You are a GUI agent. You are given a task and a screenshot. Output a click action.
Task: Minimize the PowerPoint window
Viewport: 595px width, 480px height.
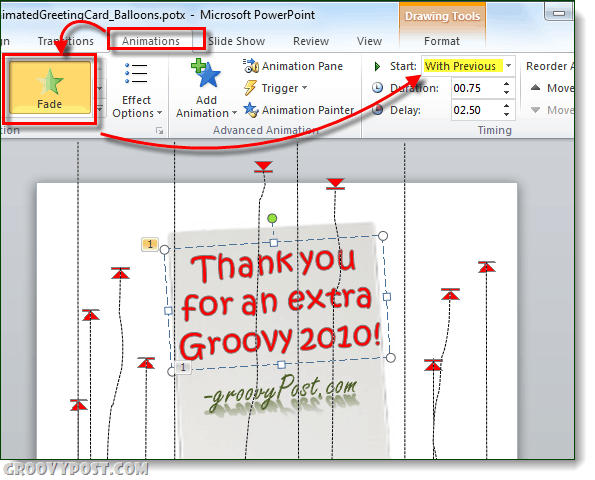coord(559,14)
